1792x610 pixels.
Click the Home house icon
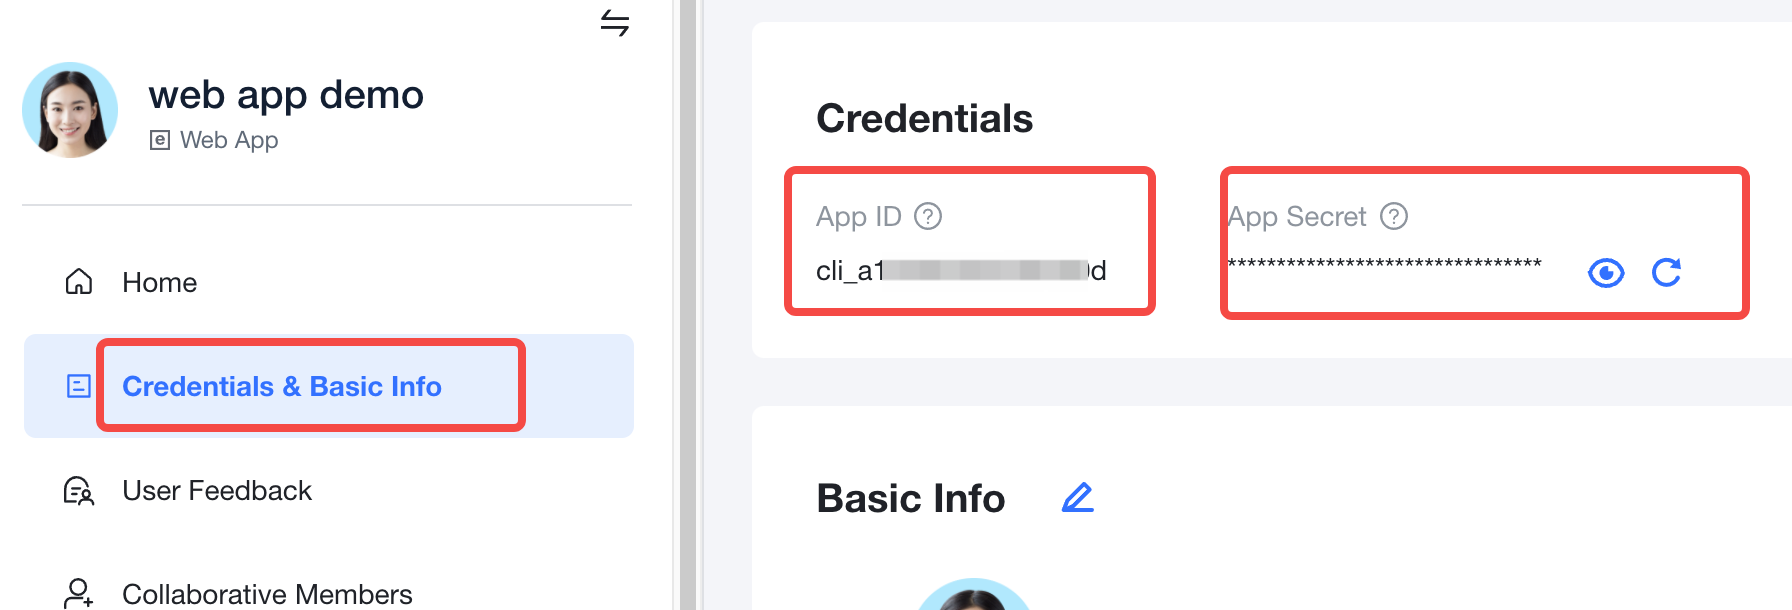78,282
